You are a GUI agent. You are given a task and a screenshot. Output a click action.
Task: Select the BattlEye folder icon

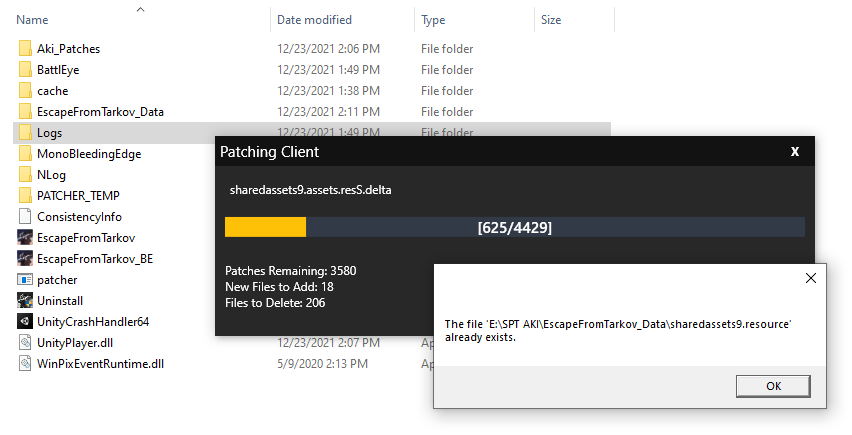point(25,70)
